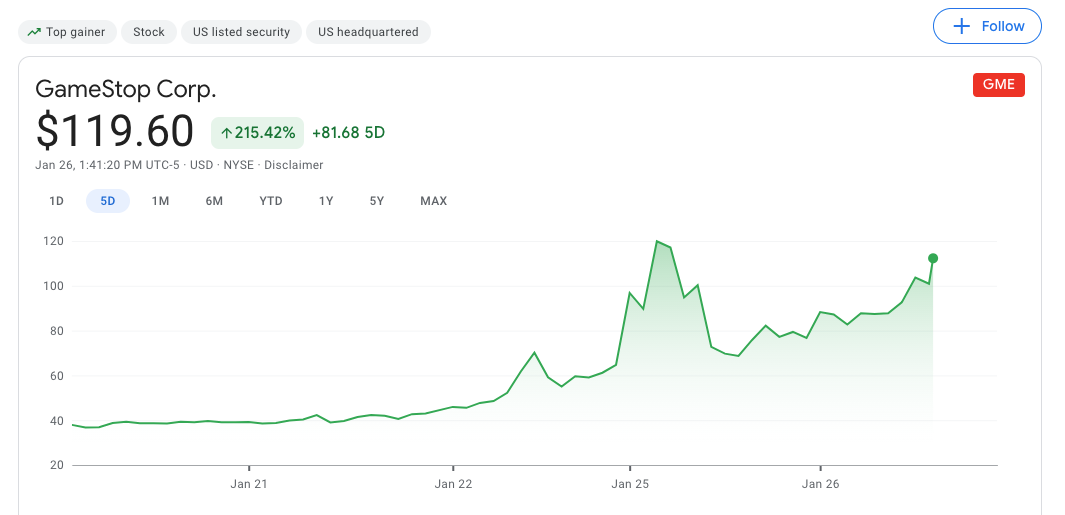Click the Jan 25 peak on chart line
This screenshot has height=515, width=1065.
657,241
